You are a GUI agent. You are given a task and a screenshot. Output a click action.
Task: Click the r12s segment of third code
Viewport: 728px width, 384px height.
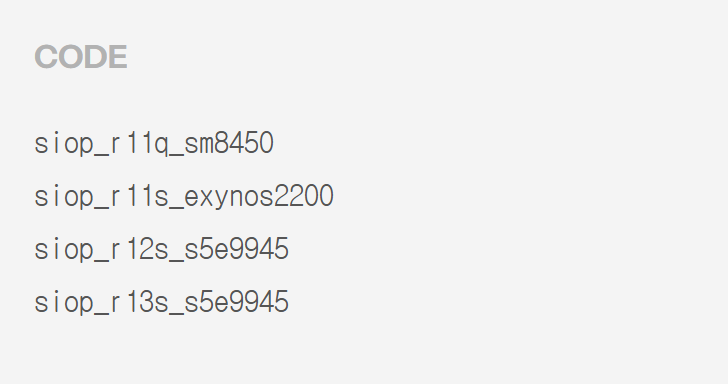tap(139, 249)
